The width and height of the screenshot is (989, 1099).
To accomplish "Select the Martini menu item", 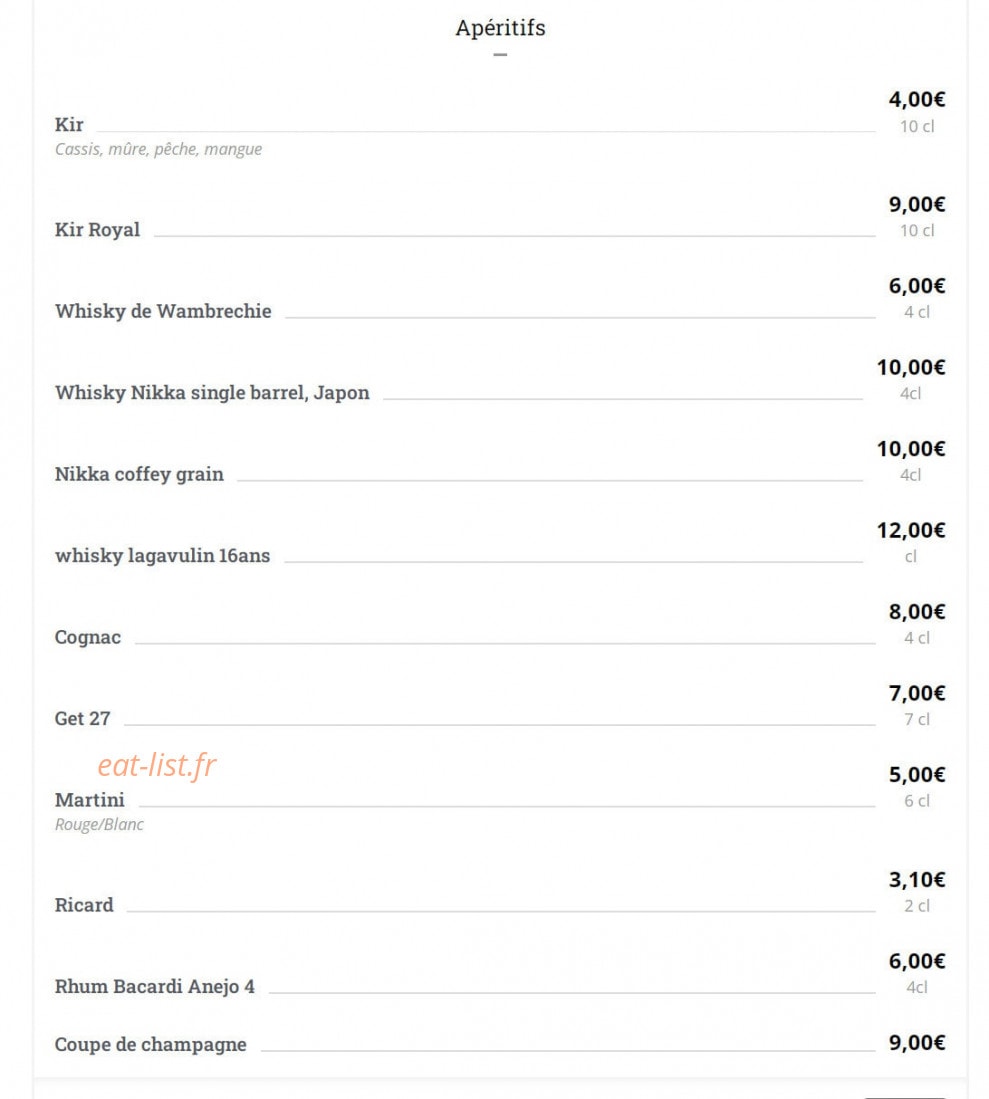I will coord(90,800).
